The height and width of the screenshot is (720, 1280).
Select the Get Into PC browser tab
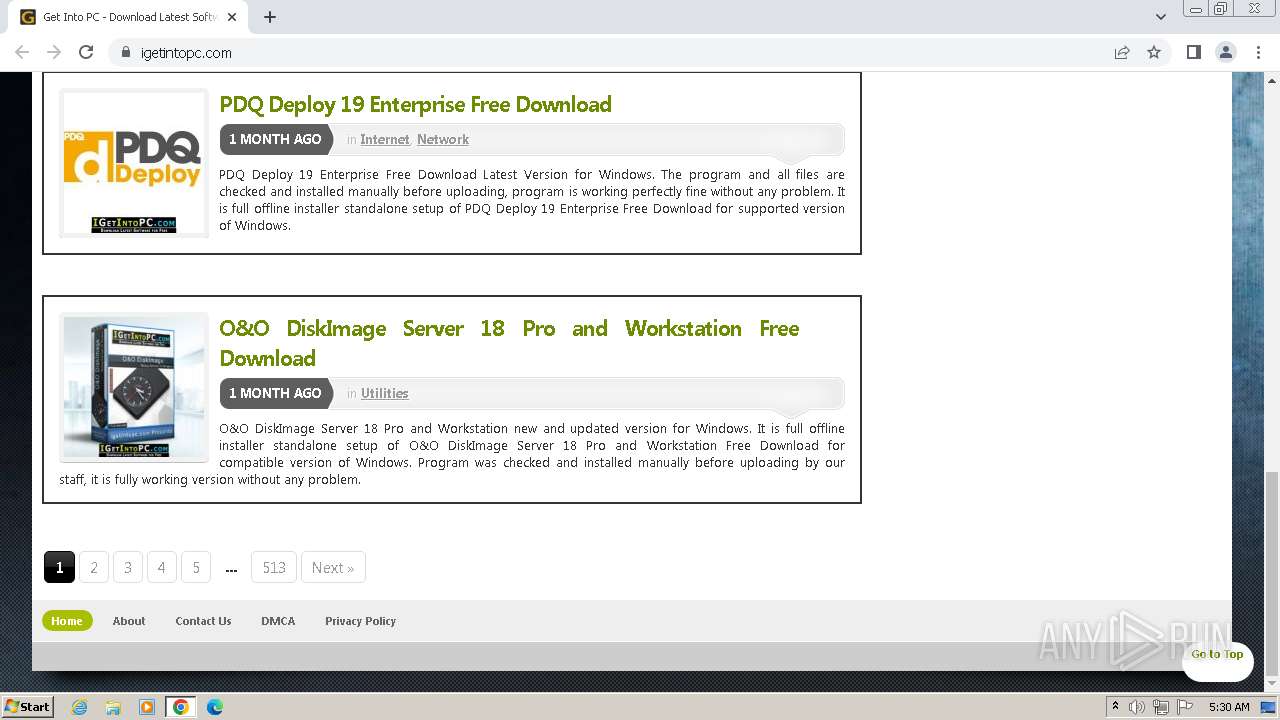(129, 17)
